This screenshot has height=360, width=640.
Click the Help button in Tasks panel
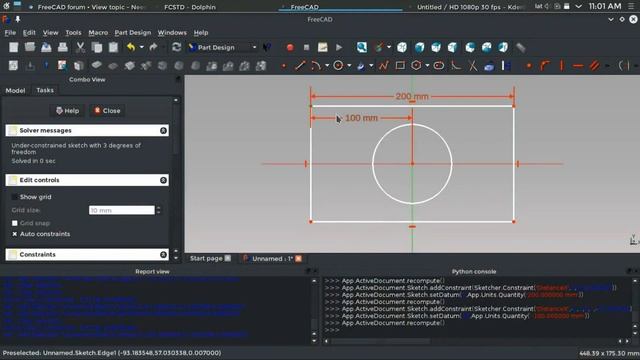pyautogui.click(x=68, y=111)
